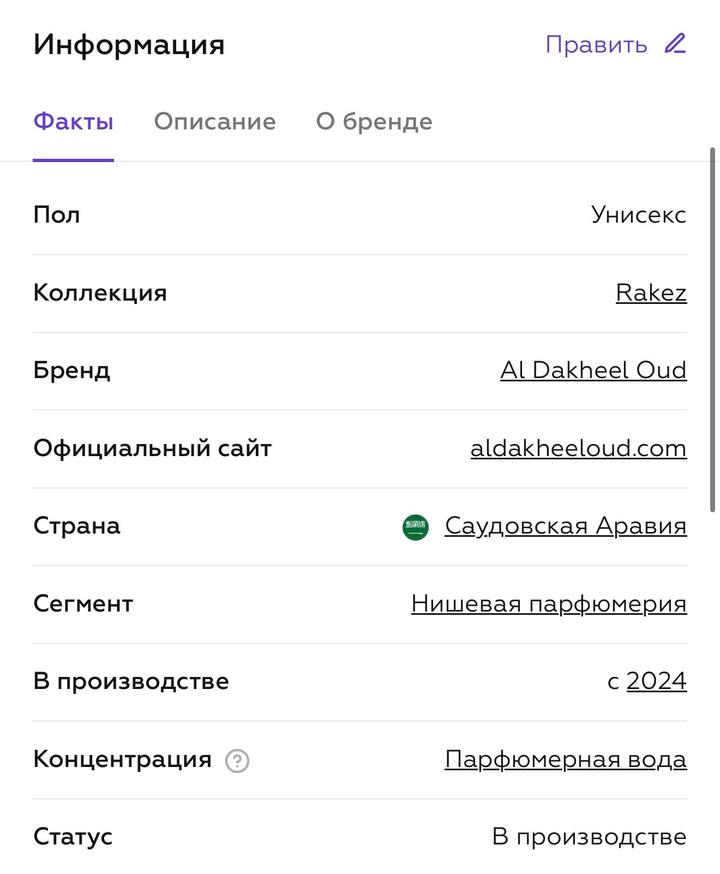Click the Статус row label
Image resolution: width=720 pixels, height=874 pixels.
click(73, 837)
